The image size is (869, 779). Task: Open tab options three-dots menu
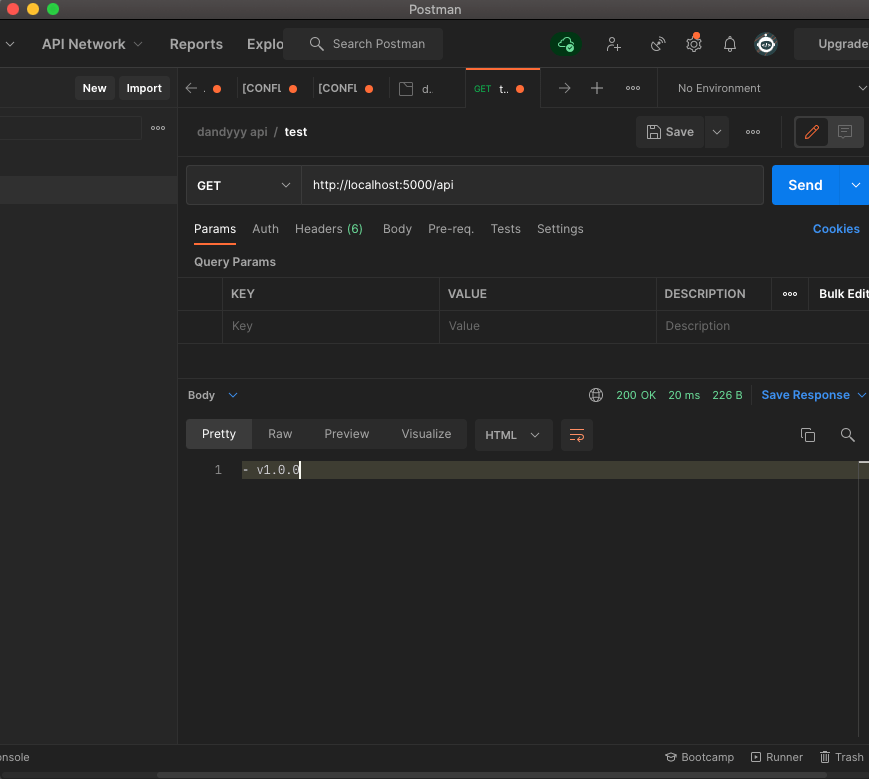(x=633, y=88)
